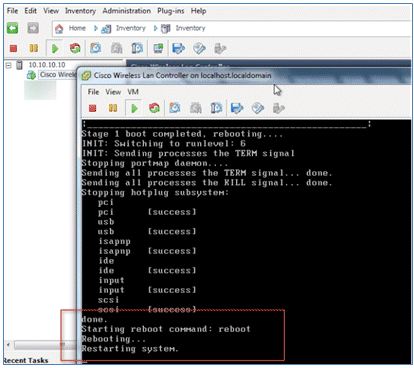Click the Reset button in main toolbar

coord(75,49)
